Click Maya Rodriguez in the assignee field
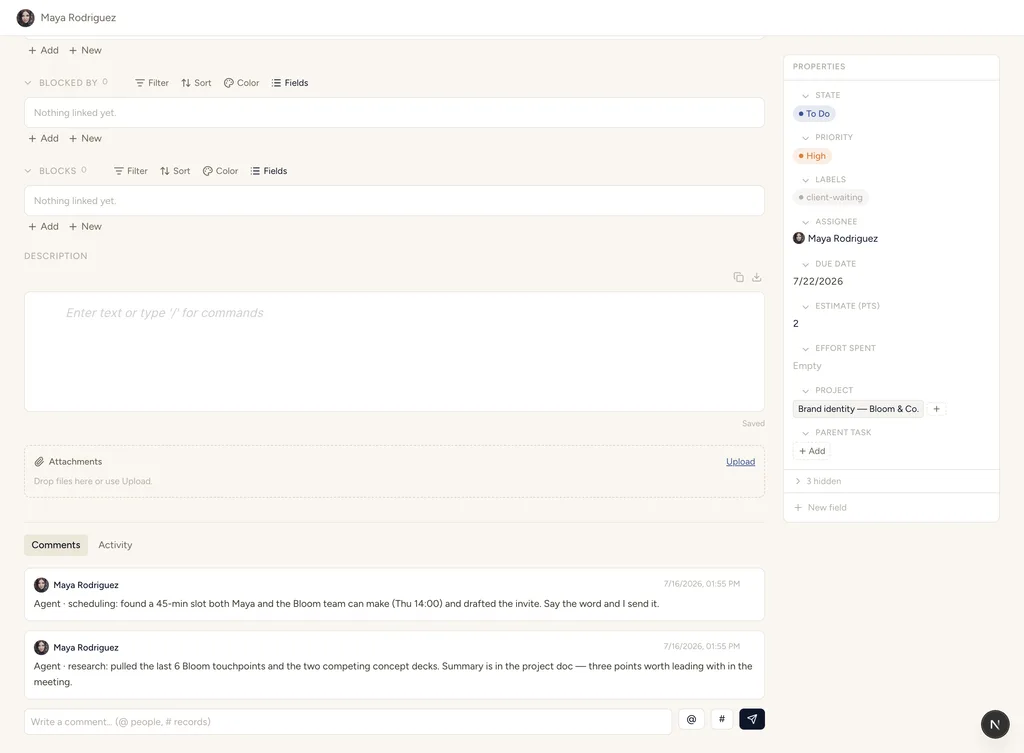The image size is (1024, 753). pos(842,238)
